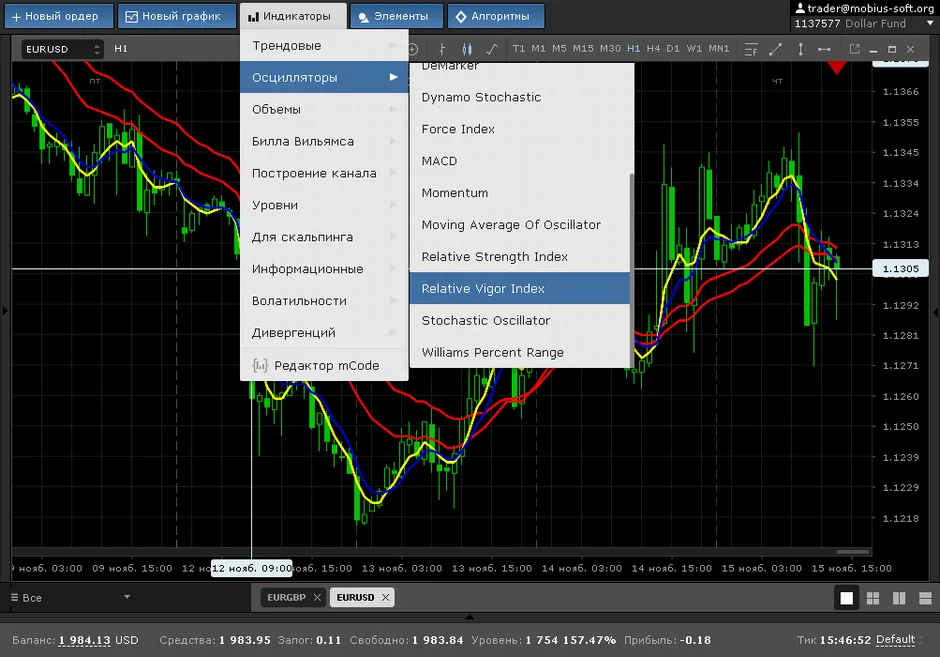The width and height of the screenshot is (940, 657).
Task: Select single chart layout icon
Action: click(846, 598)
